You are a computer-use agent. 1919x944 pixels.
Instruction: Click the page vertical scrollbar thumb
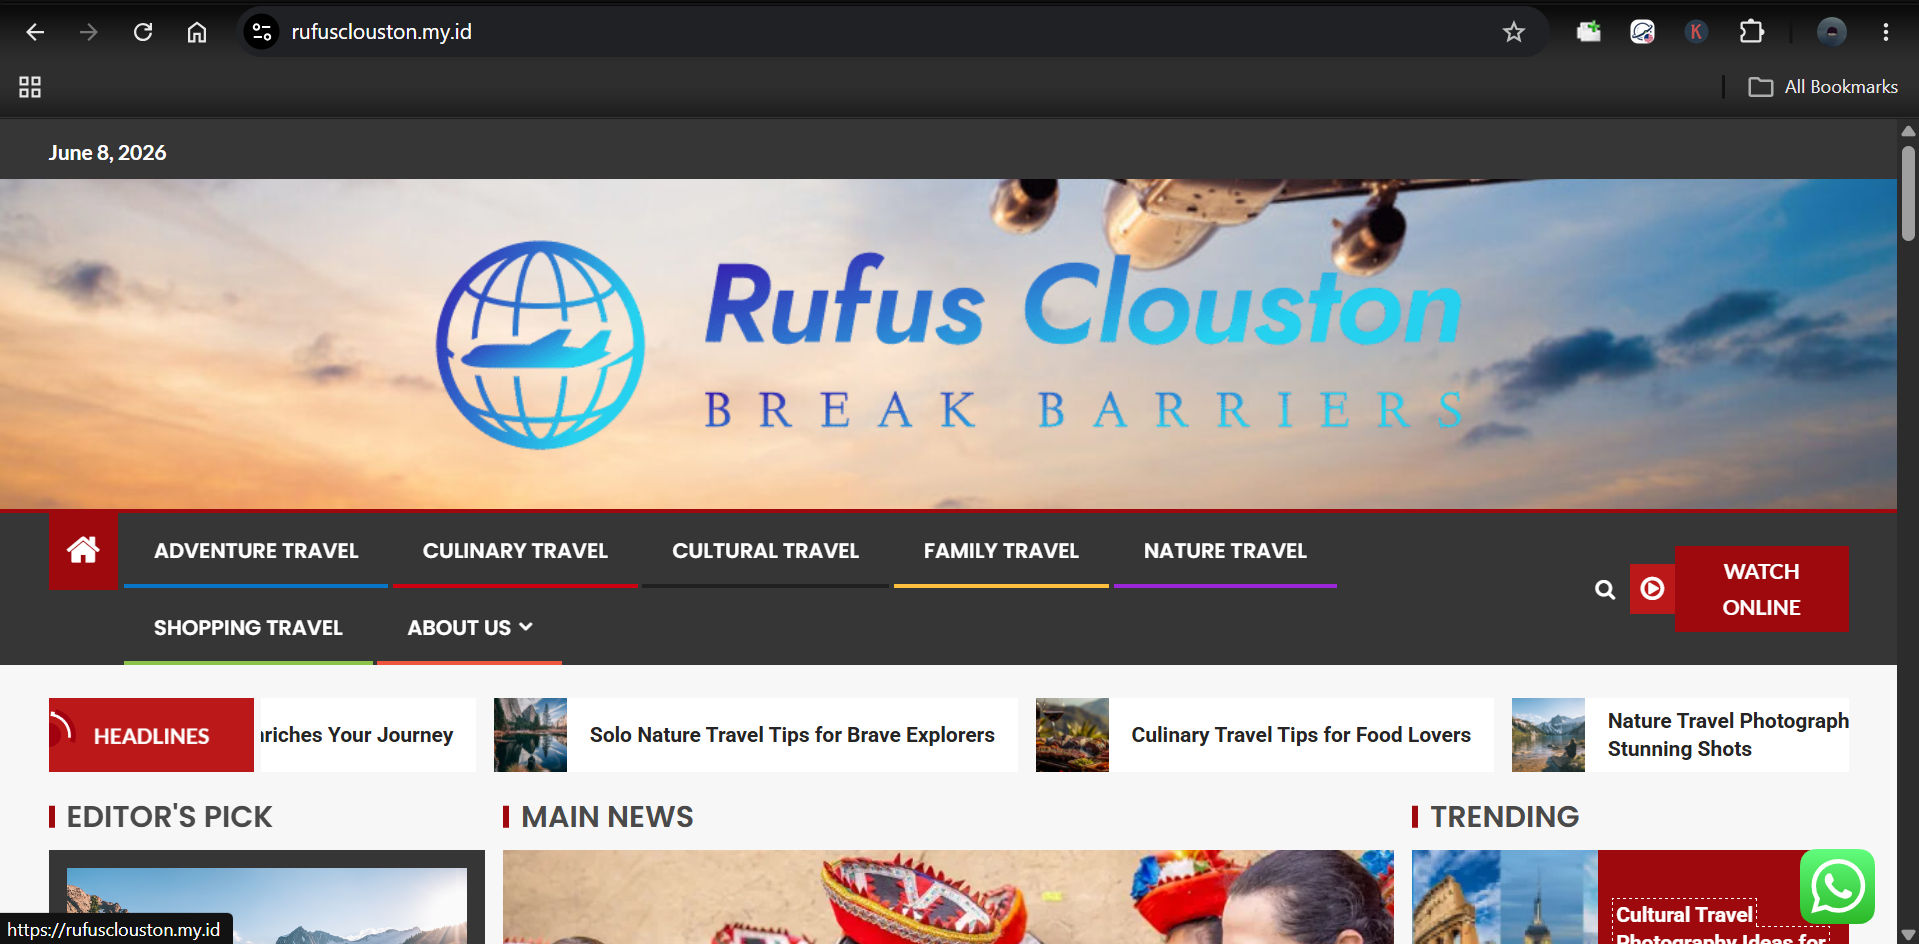(x=1908, y=193)
